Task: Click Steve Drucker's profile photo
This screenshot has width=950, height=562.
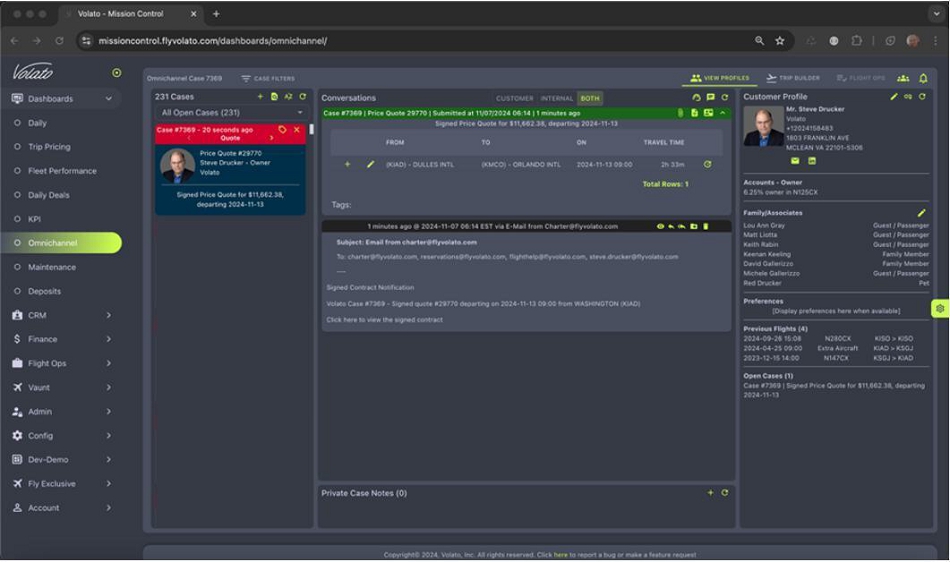Action: (763, 126)
